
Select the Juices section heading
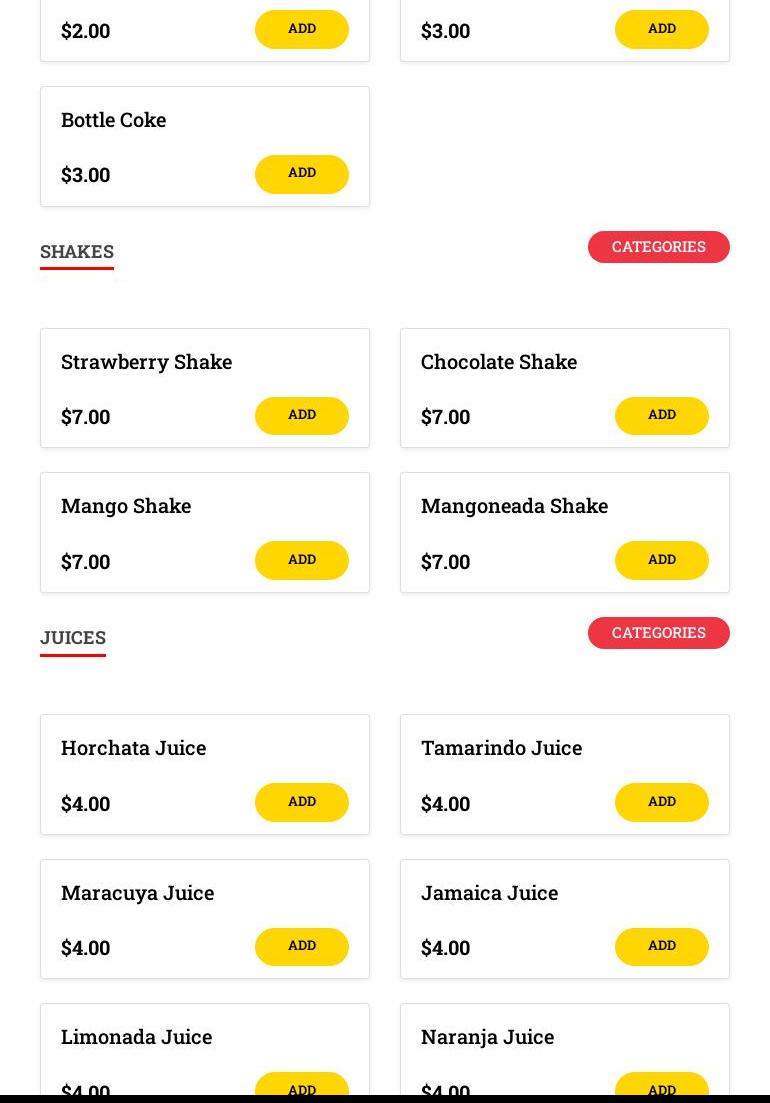point(73,638)
